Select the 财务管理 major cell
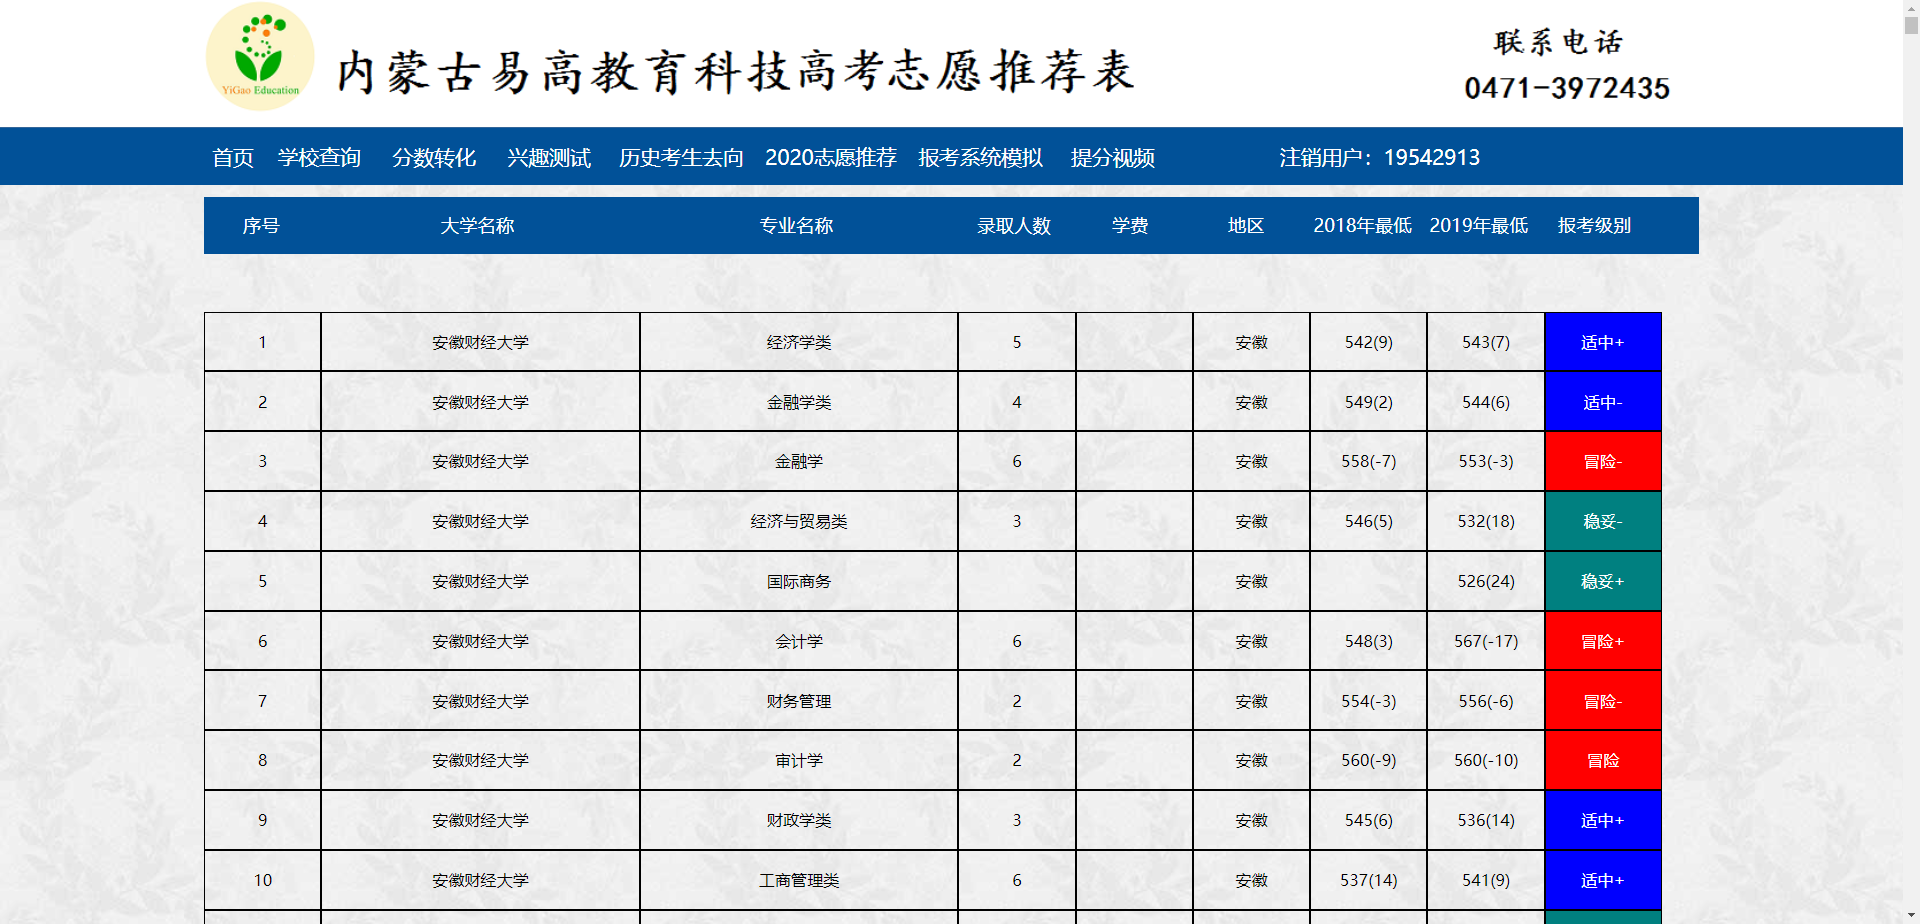The width and height of the screenshot is (1920, 924). click(x=799, y=701)
